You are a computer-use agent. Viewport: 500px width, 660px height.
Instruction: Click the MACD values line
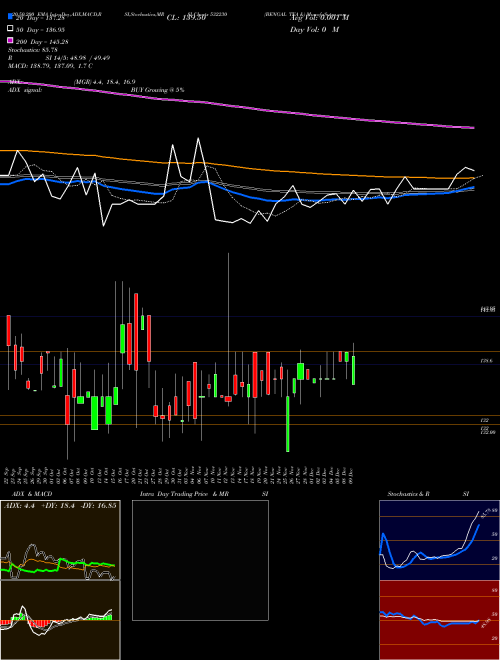point(50,66)
